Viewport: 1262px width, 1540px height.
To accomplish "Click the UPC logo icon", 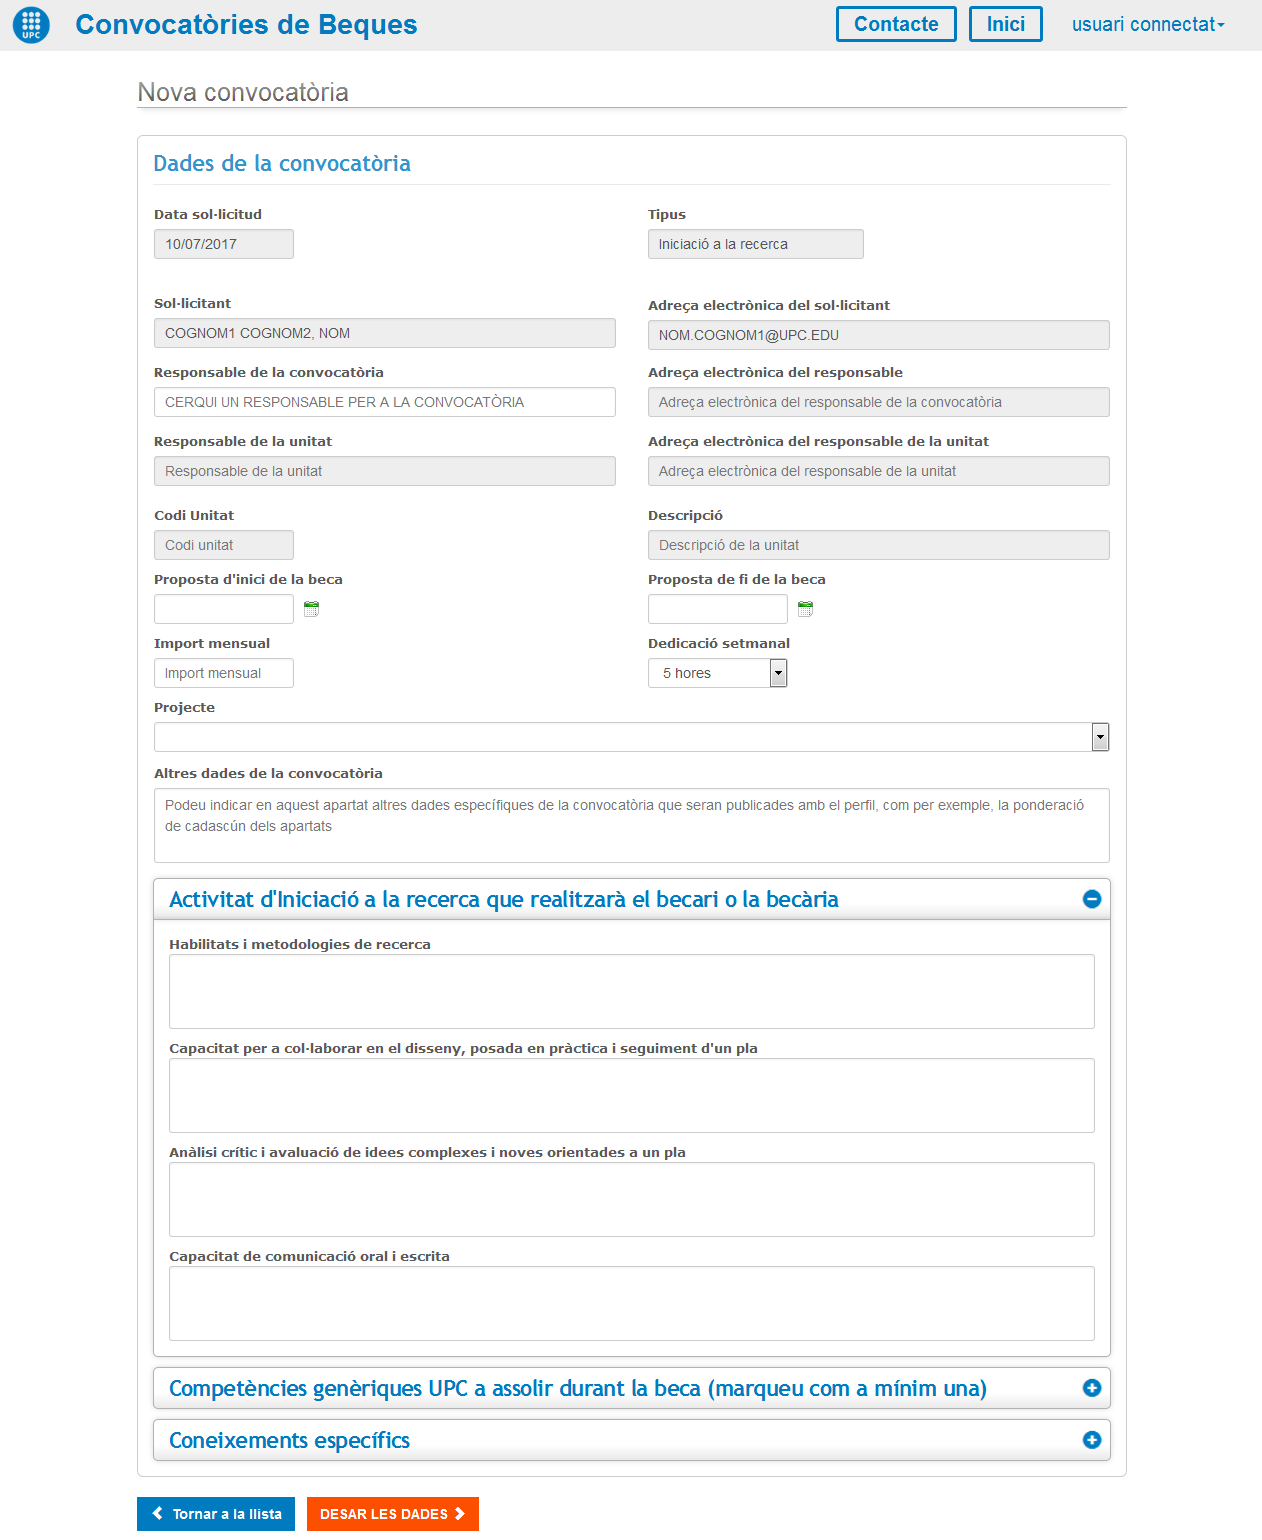I will [x=31, y=25].
